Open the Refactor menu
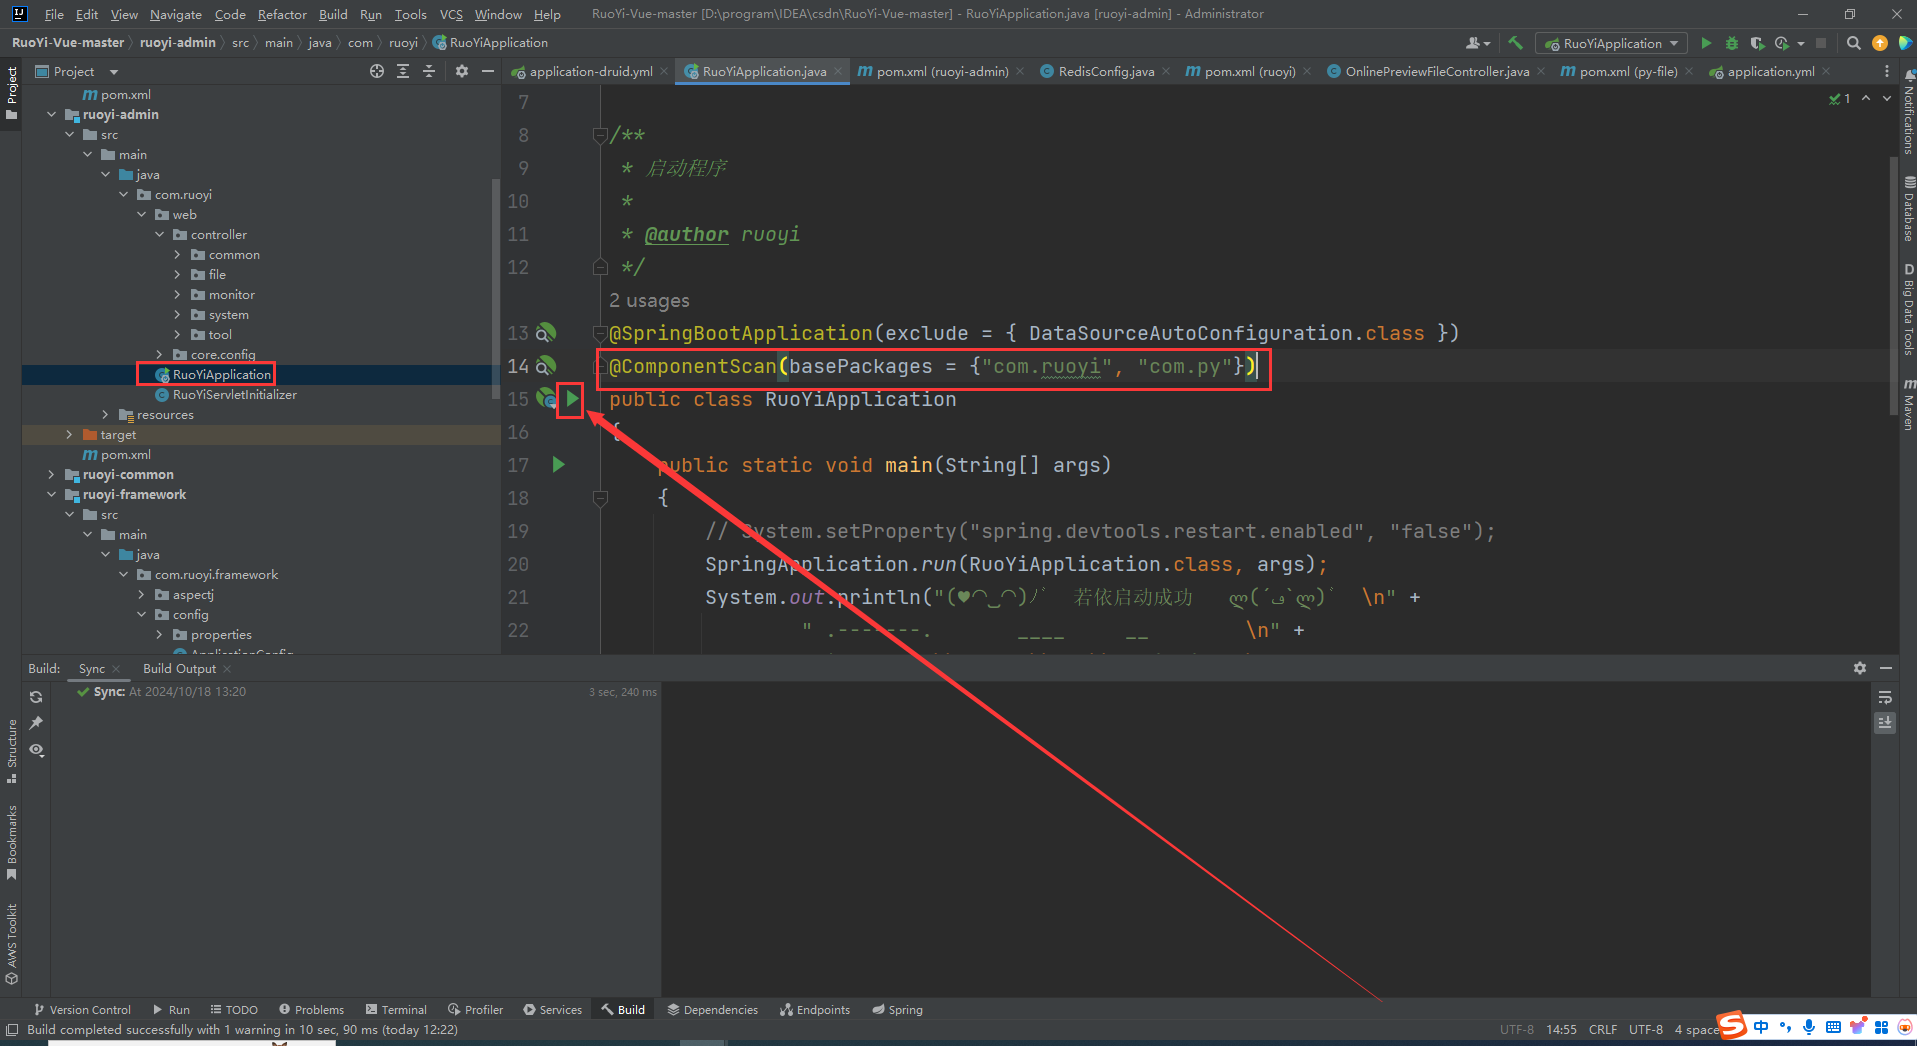The width and height of the screenshot is (1917, 1046). 282,14
